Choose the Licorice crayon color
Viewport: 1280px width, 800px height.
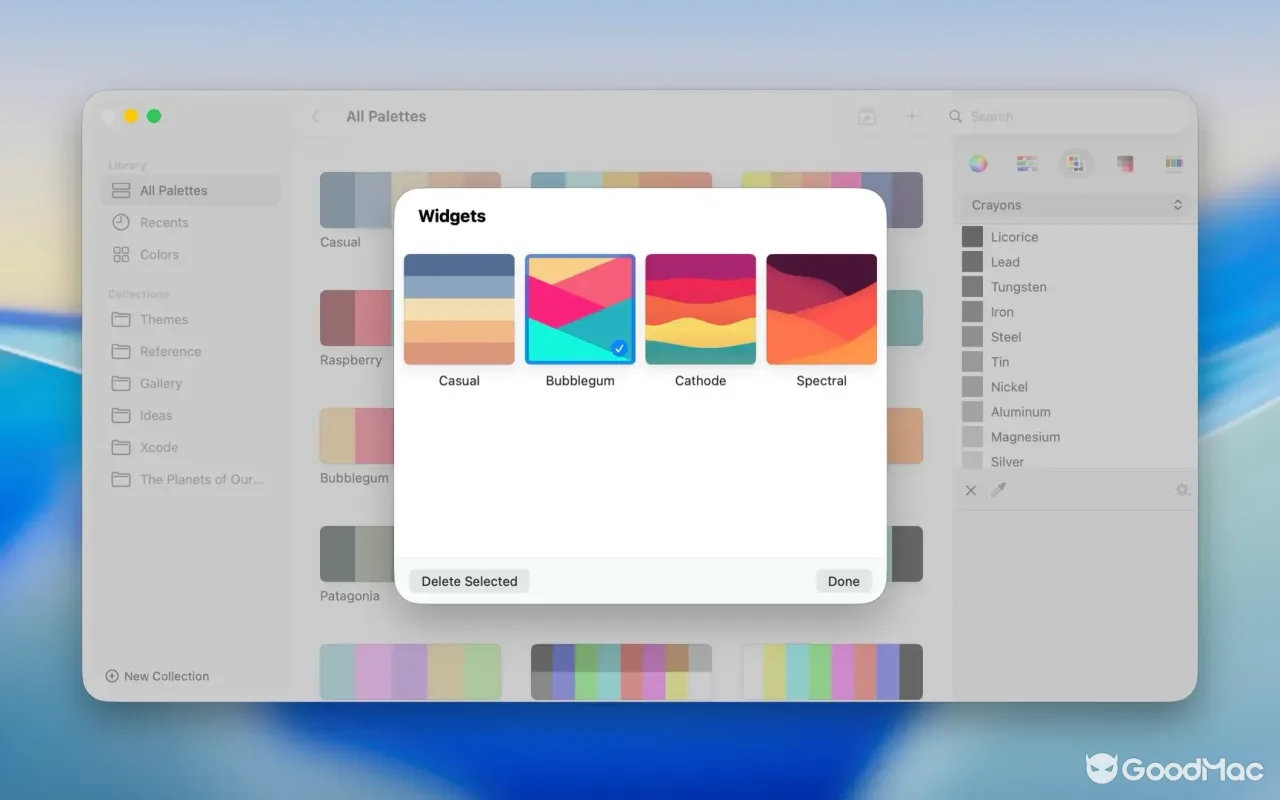1076,237
